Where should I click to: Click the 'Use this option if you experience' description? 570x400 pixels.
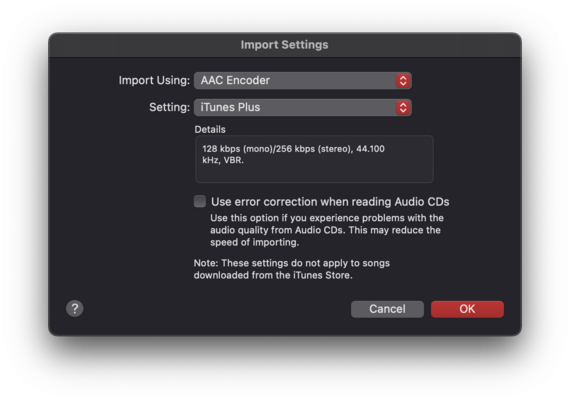pyautogui.click(x=326, y=230)
